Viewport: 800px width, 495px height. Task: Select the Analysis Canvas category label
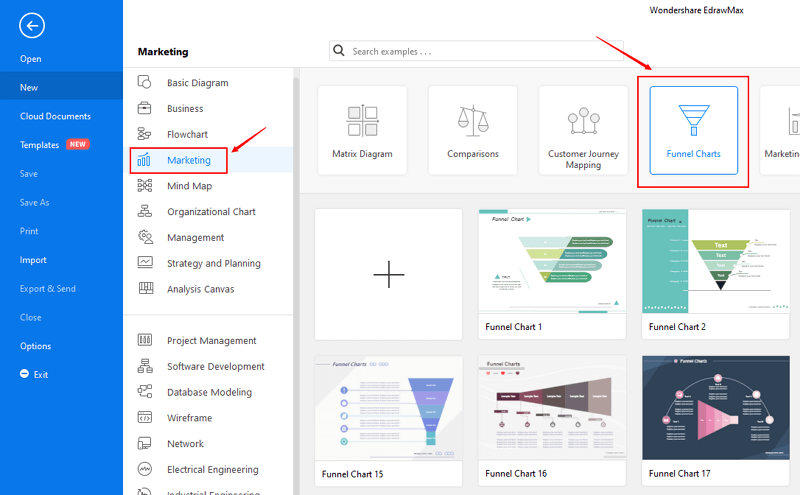pos(201,289)
